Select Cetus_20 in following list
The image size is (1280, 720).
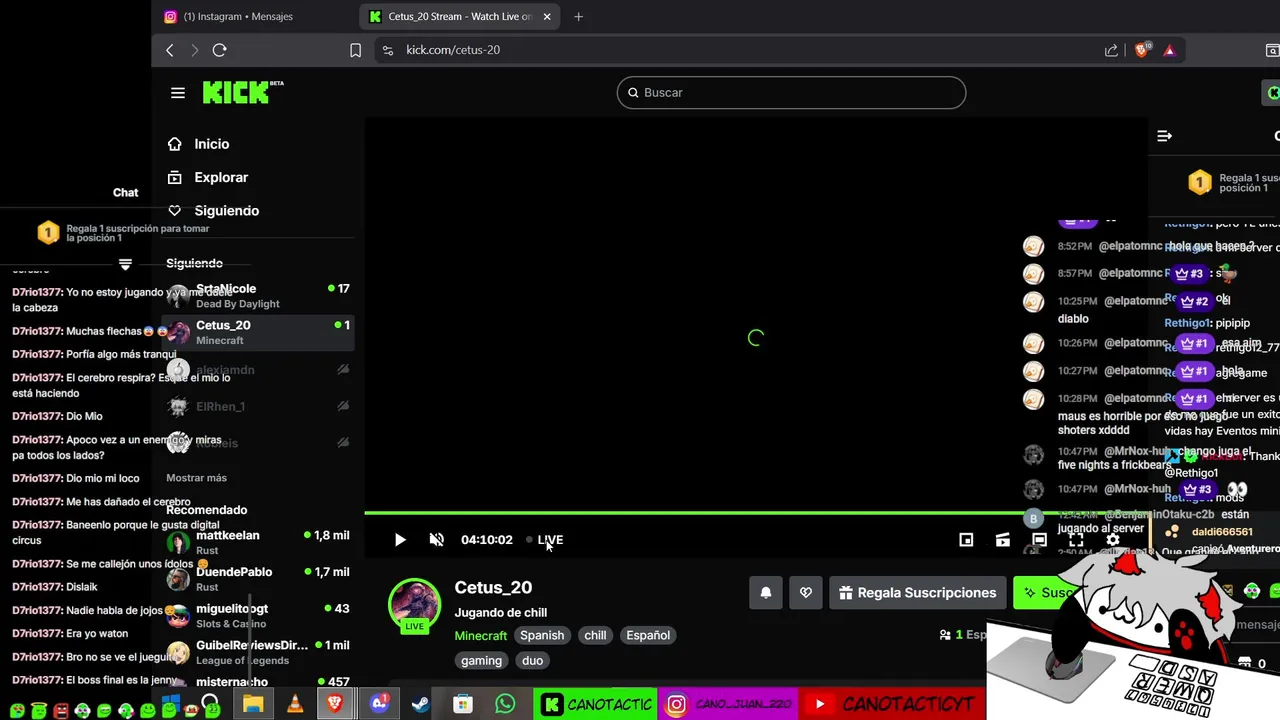tap(258, 332)
